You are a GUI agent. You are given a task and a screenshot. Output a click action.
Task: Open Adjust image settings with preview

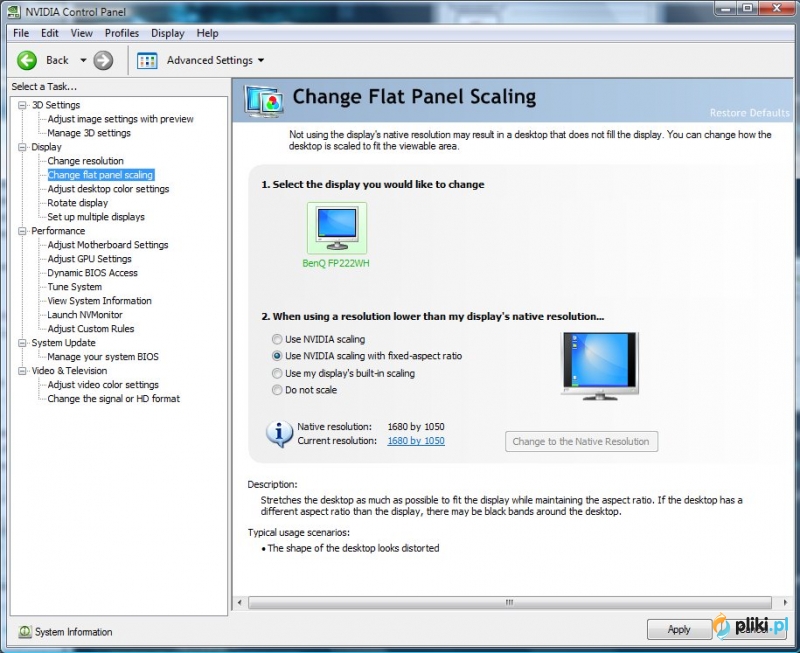tap(120, 119)
